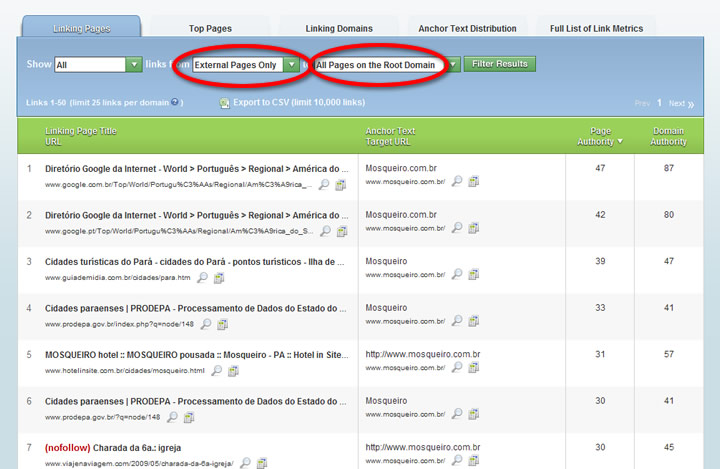Viewport: 720px width, 469px height.
Task: Click help icon beside links per domain limit
Action: [x=176, y=102]
